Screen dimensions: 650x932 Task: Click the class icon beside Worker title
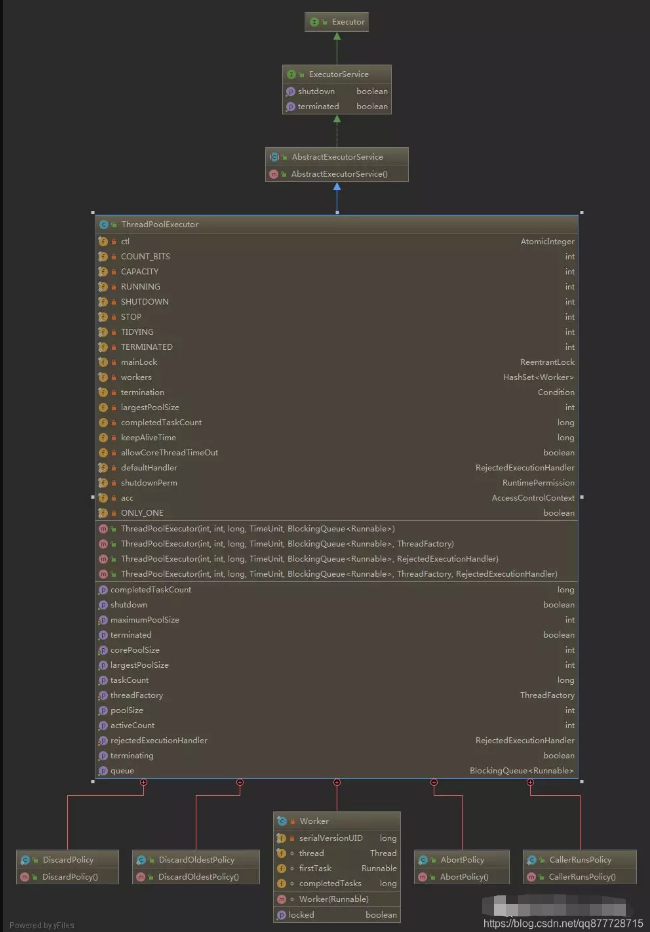point(282,821)
